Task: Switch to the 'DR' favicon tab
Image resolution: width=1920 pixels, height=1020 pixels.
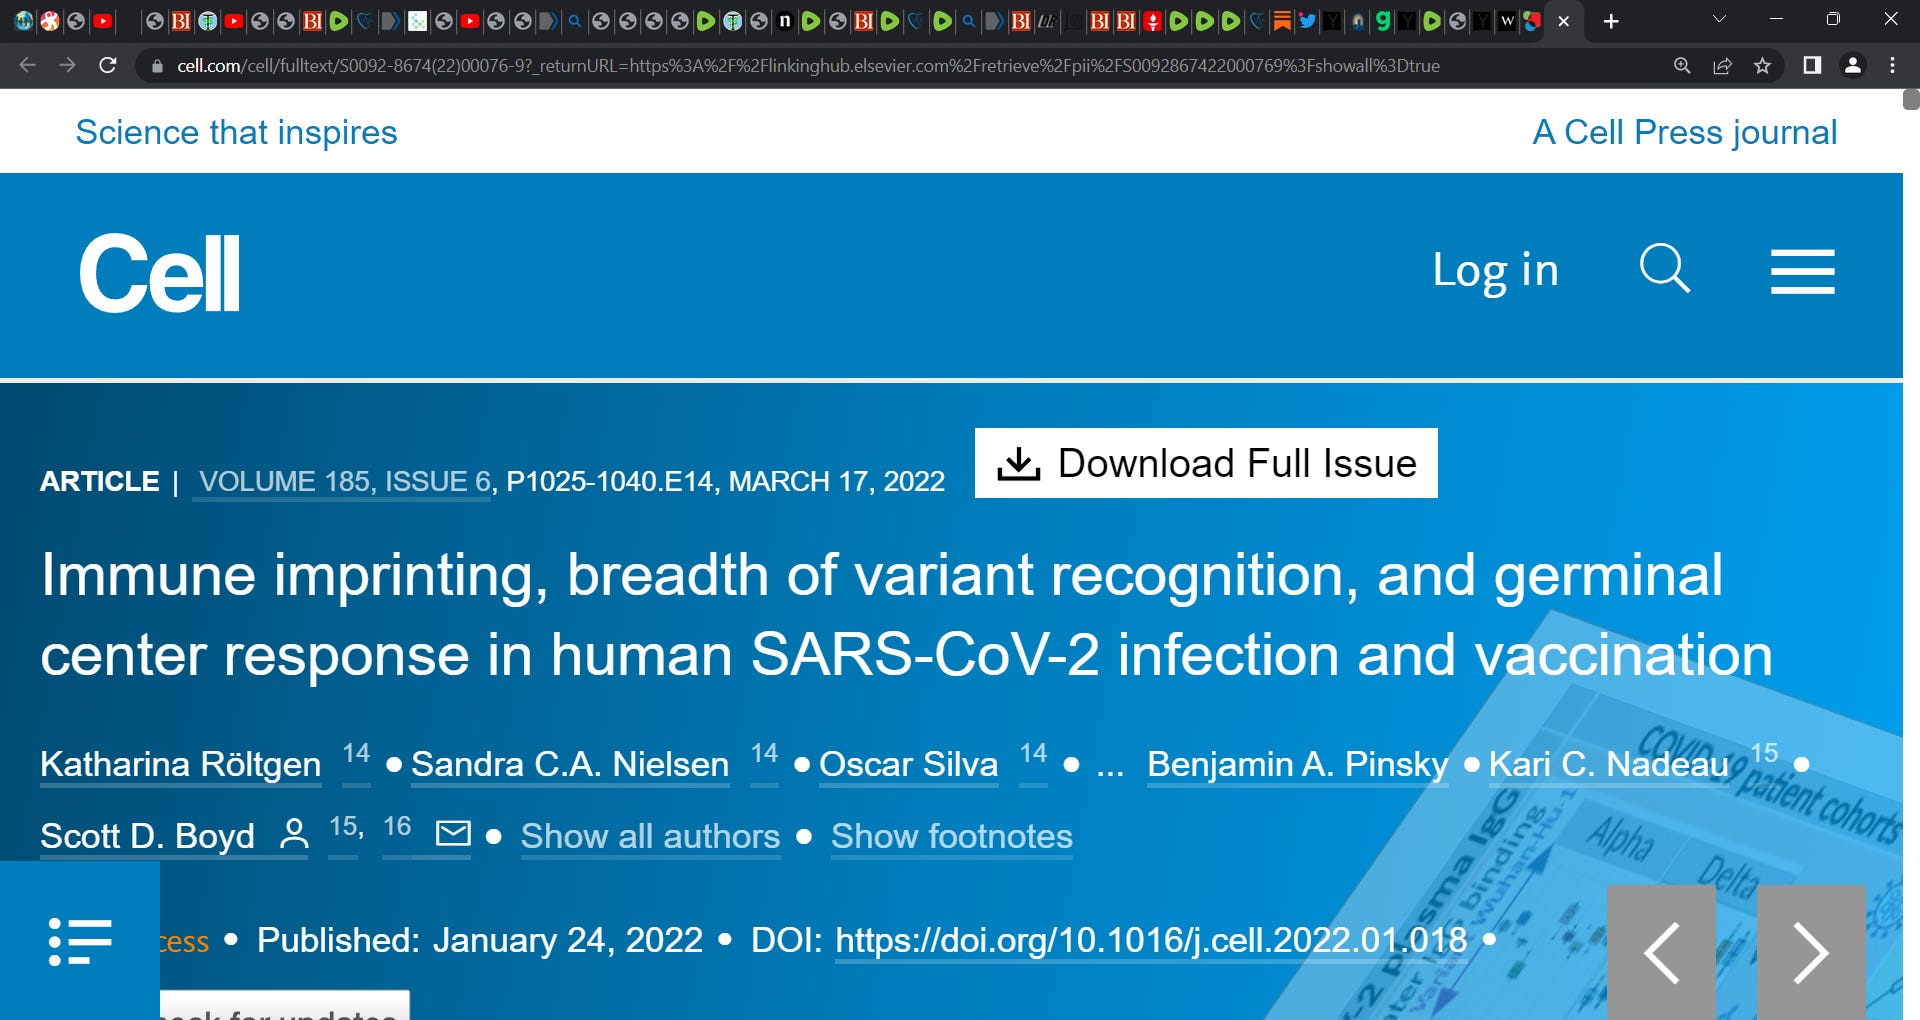Action: [1046, 21]
